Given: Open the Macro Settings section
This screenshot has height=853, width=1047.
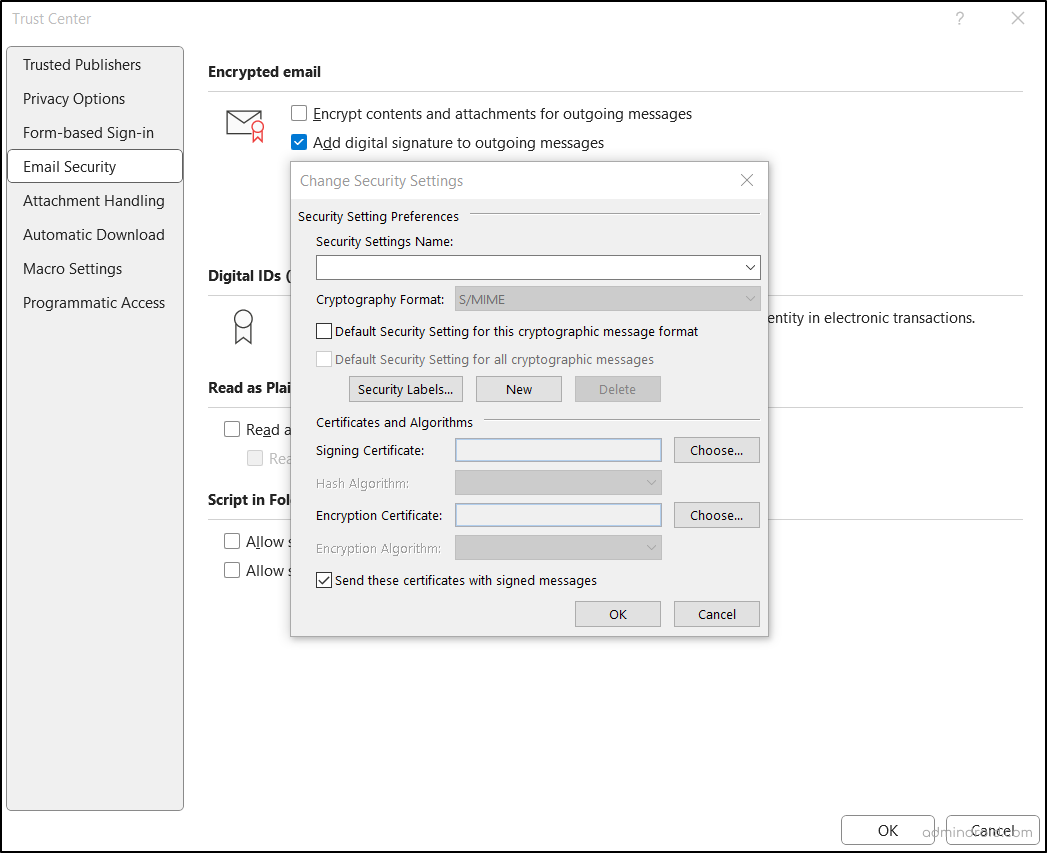Looking at the screenshot, I should coord(72,268).
